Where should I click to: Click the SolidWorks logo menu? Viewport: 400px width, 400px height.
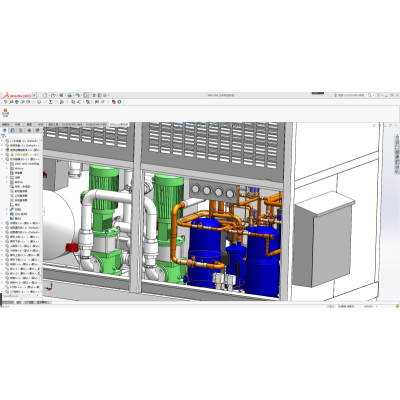17,95
